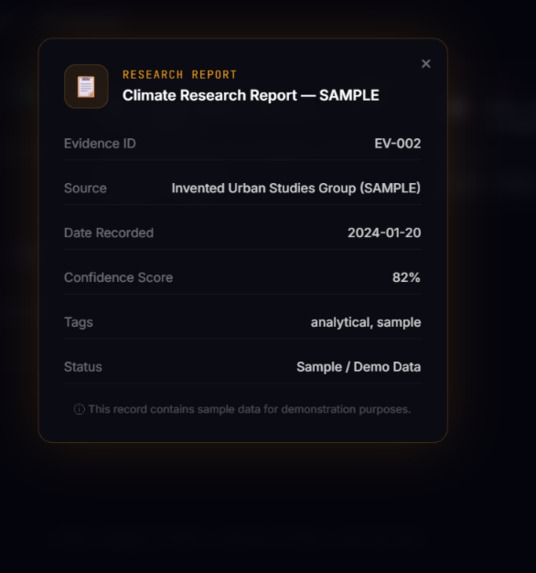The height and width of the screenshot is (573, 536).
Task: Click the EV-002 evidence ID value
Action: (x=398, y=144)
